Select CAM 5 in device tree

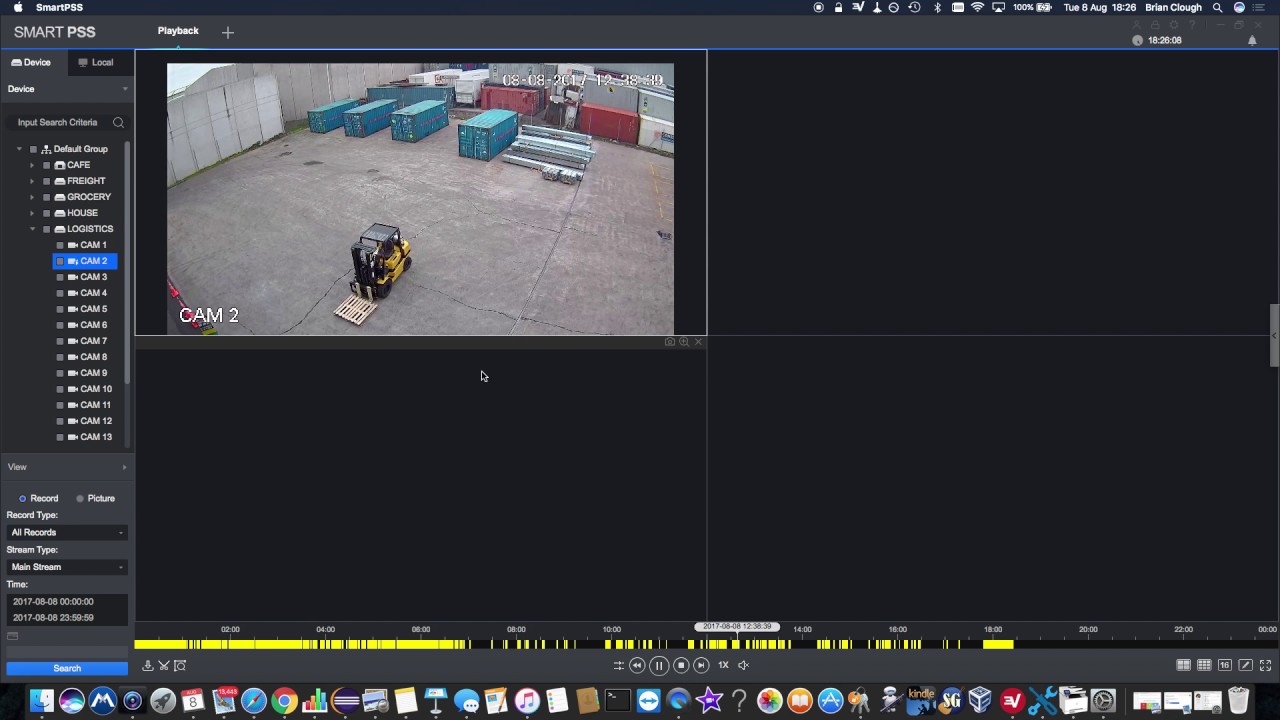93,309
